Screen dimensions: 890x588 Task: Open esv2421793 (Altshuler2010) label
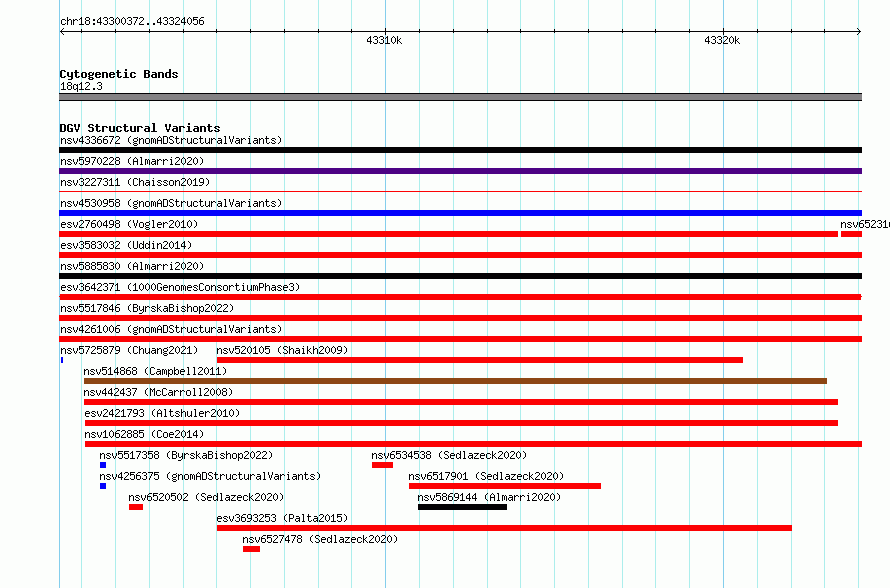click(162, 413)
